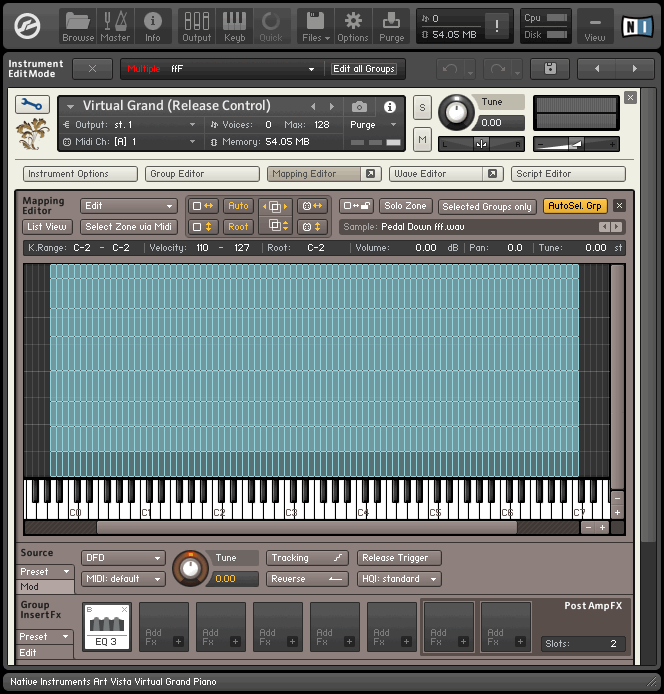This screenshot has height=694, width=664.
Task: Open the Options gear
Action: (353, 27)
